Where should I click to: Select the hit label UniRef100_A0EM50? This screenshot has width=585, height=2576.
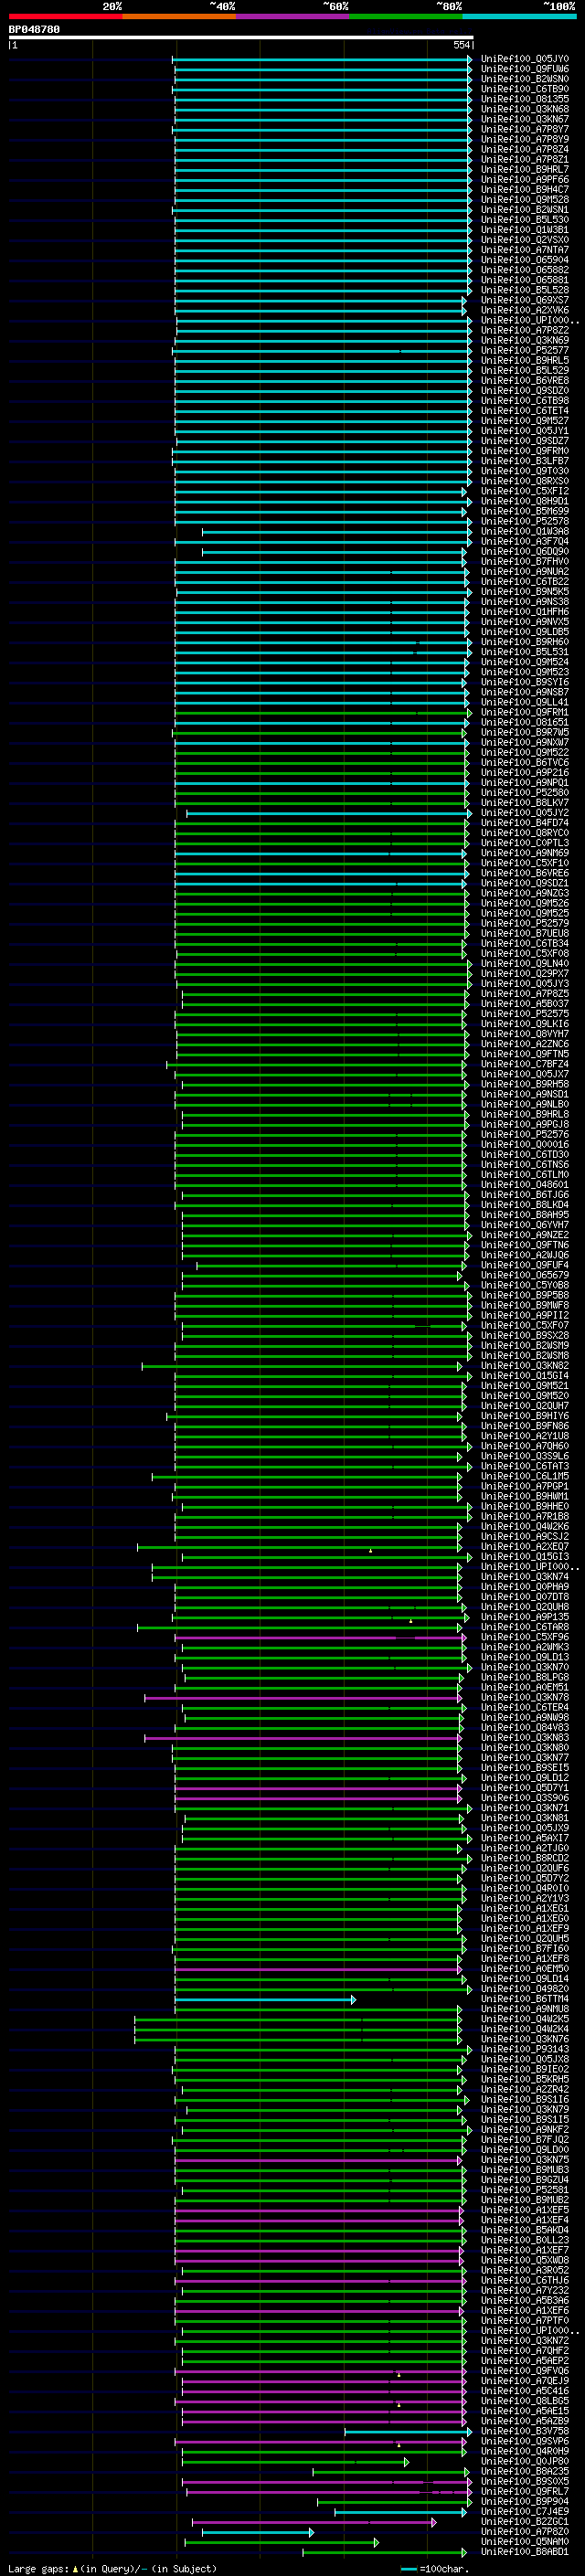pyautogui.click(x=525, y=1969)
